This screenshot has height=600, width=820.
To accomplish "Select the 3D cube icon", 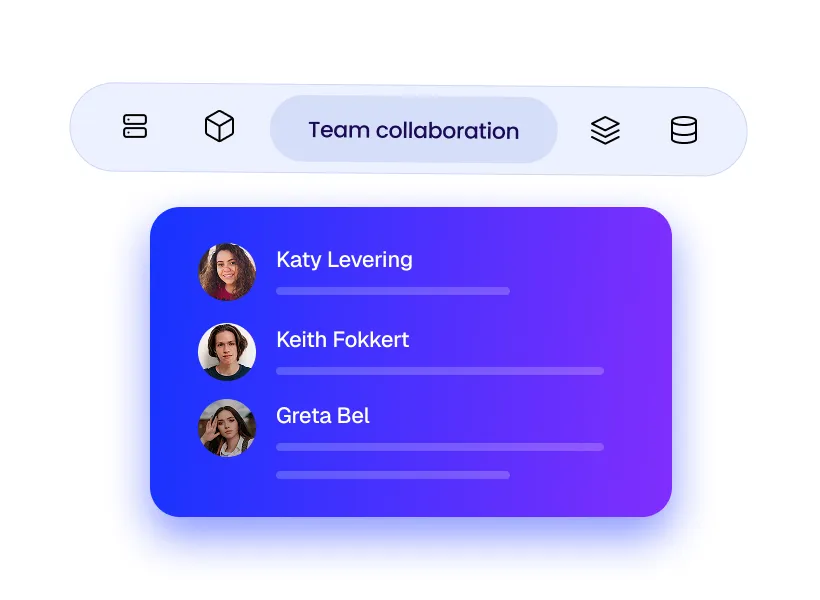I will (220, 126).
